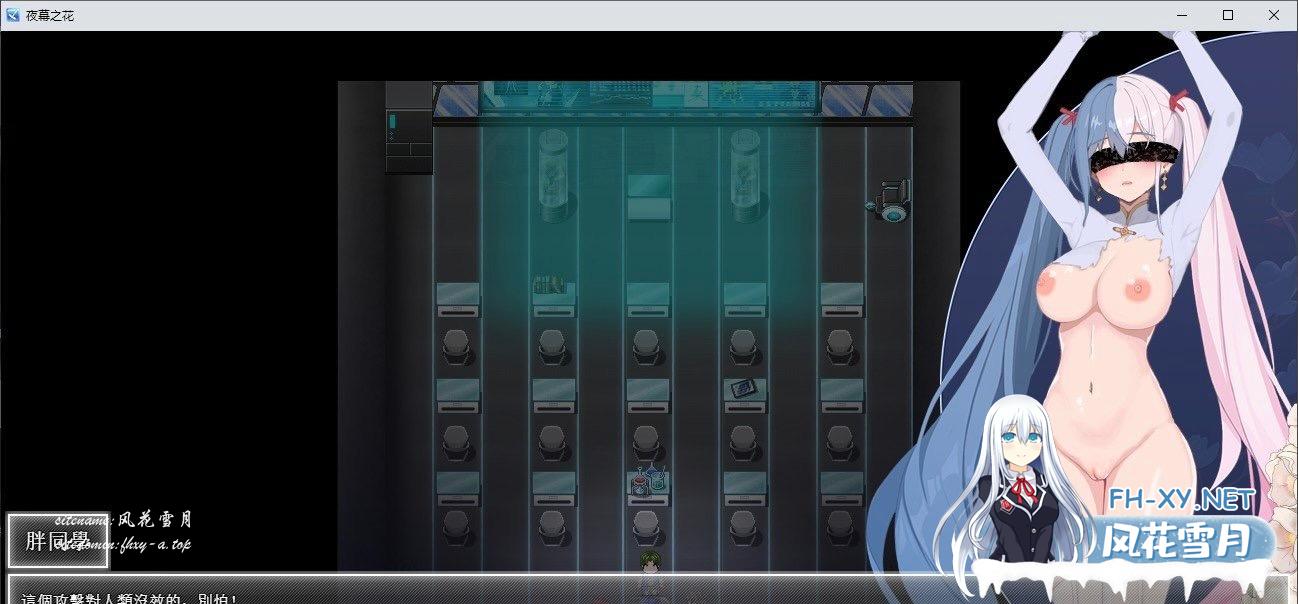Click the wall control panel at top left
This screenshot has width=1298, height=604.
(408, 128)
